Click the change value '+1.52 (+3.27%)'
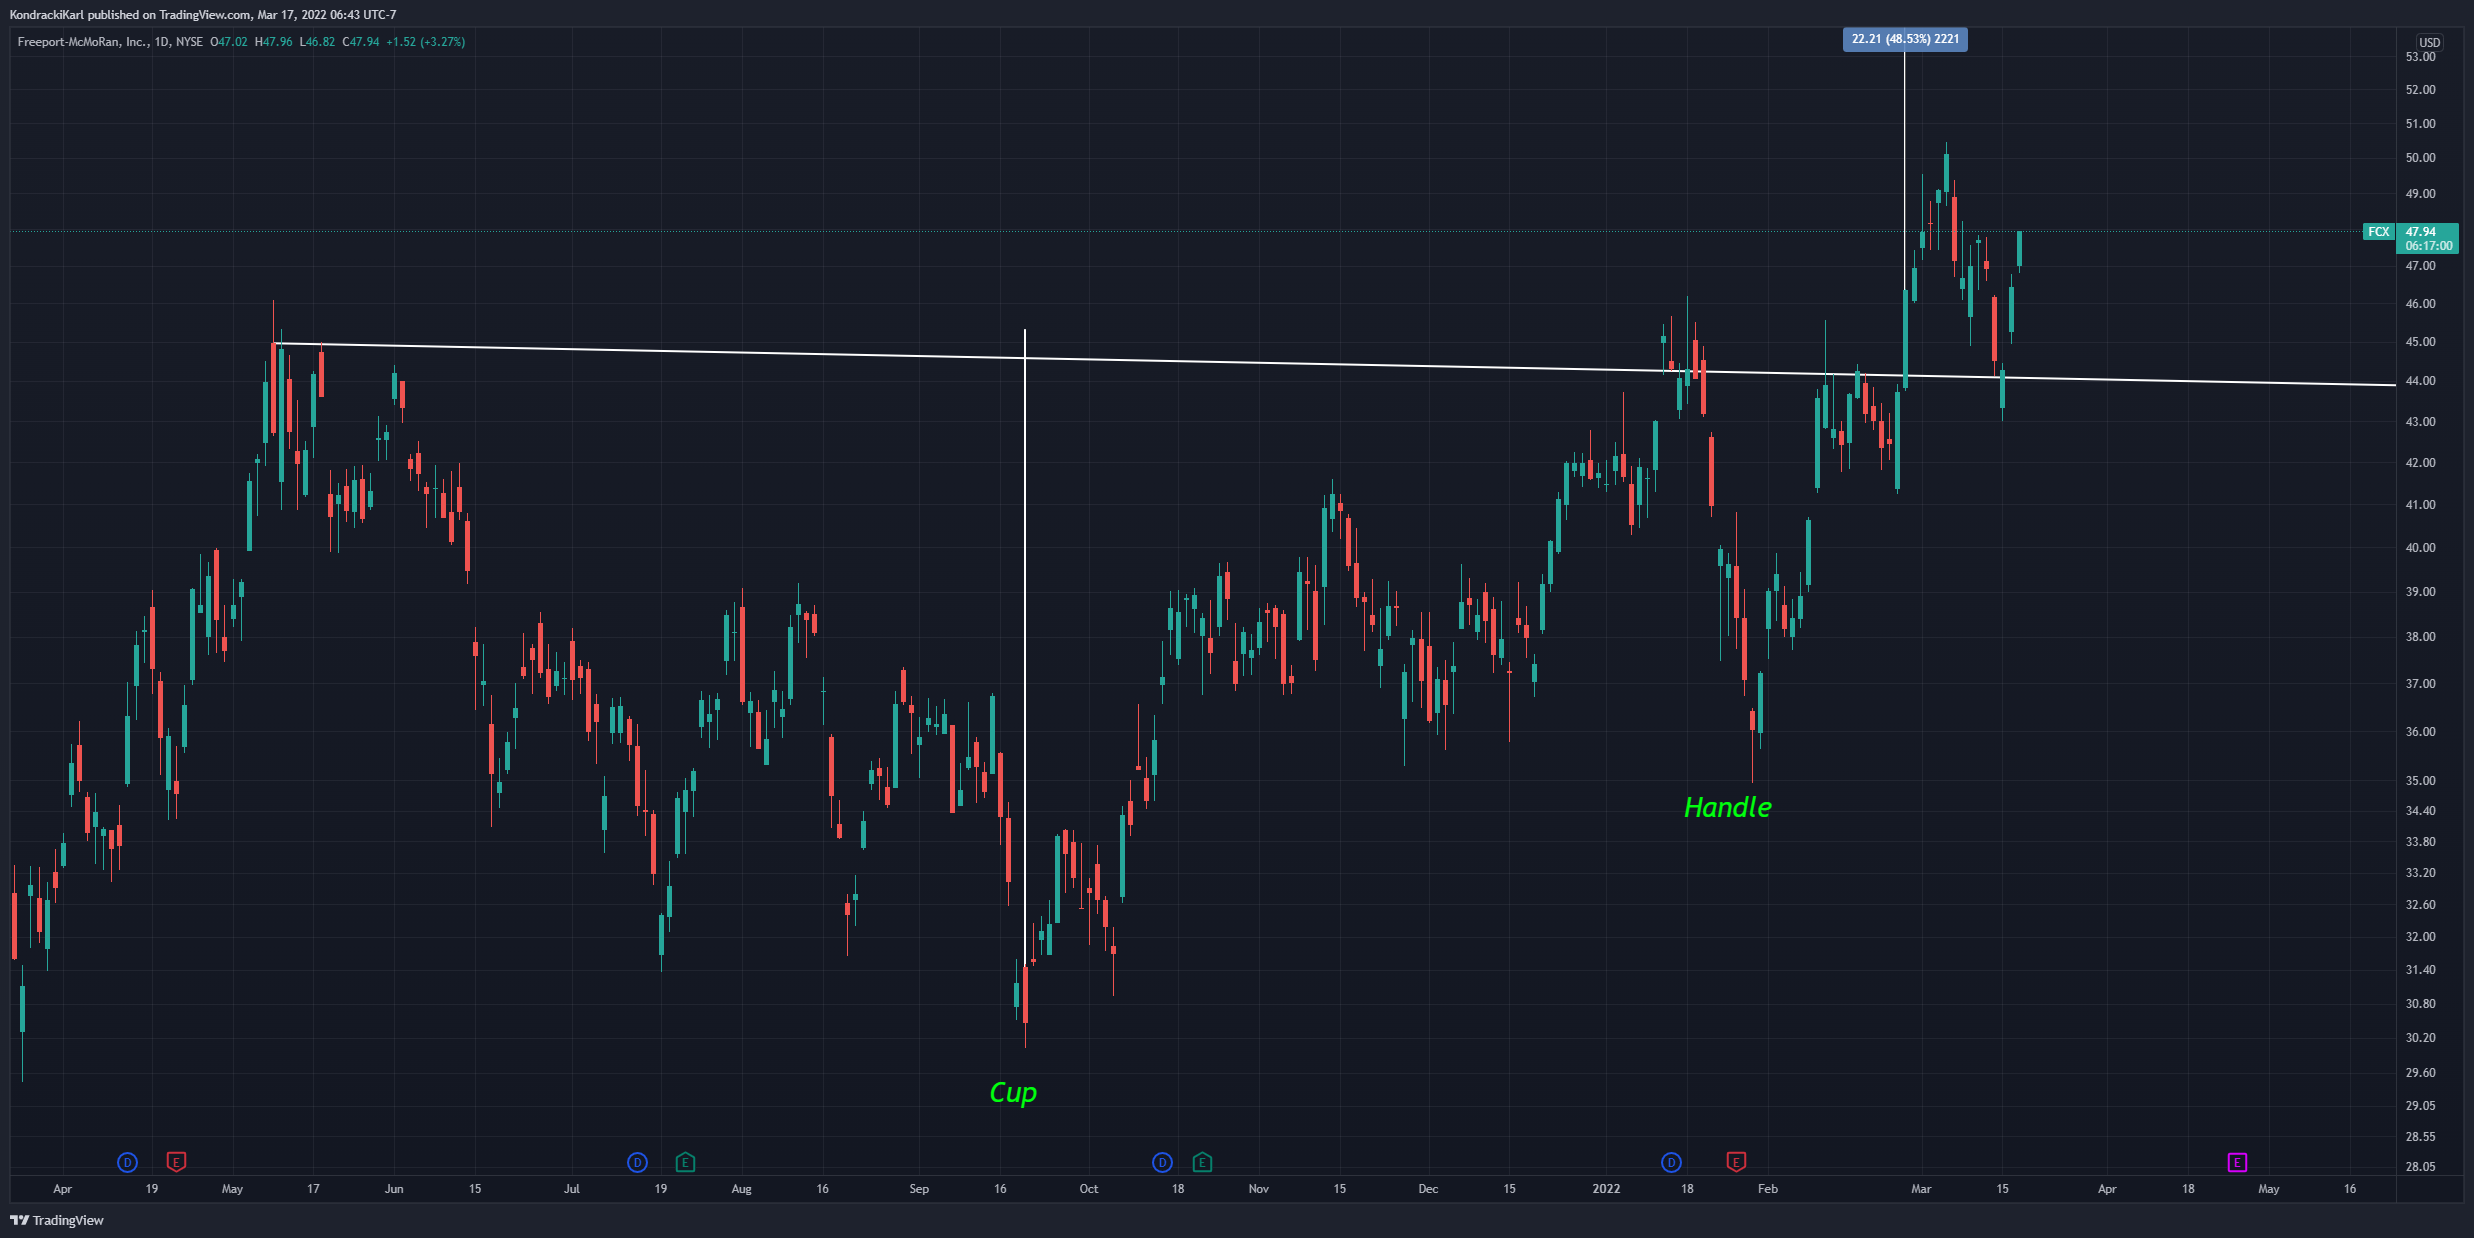Image resolution: width=2474 pixels, height=1238 pixels. (x=425, y=42)
